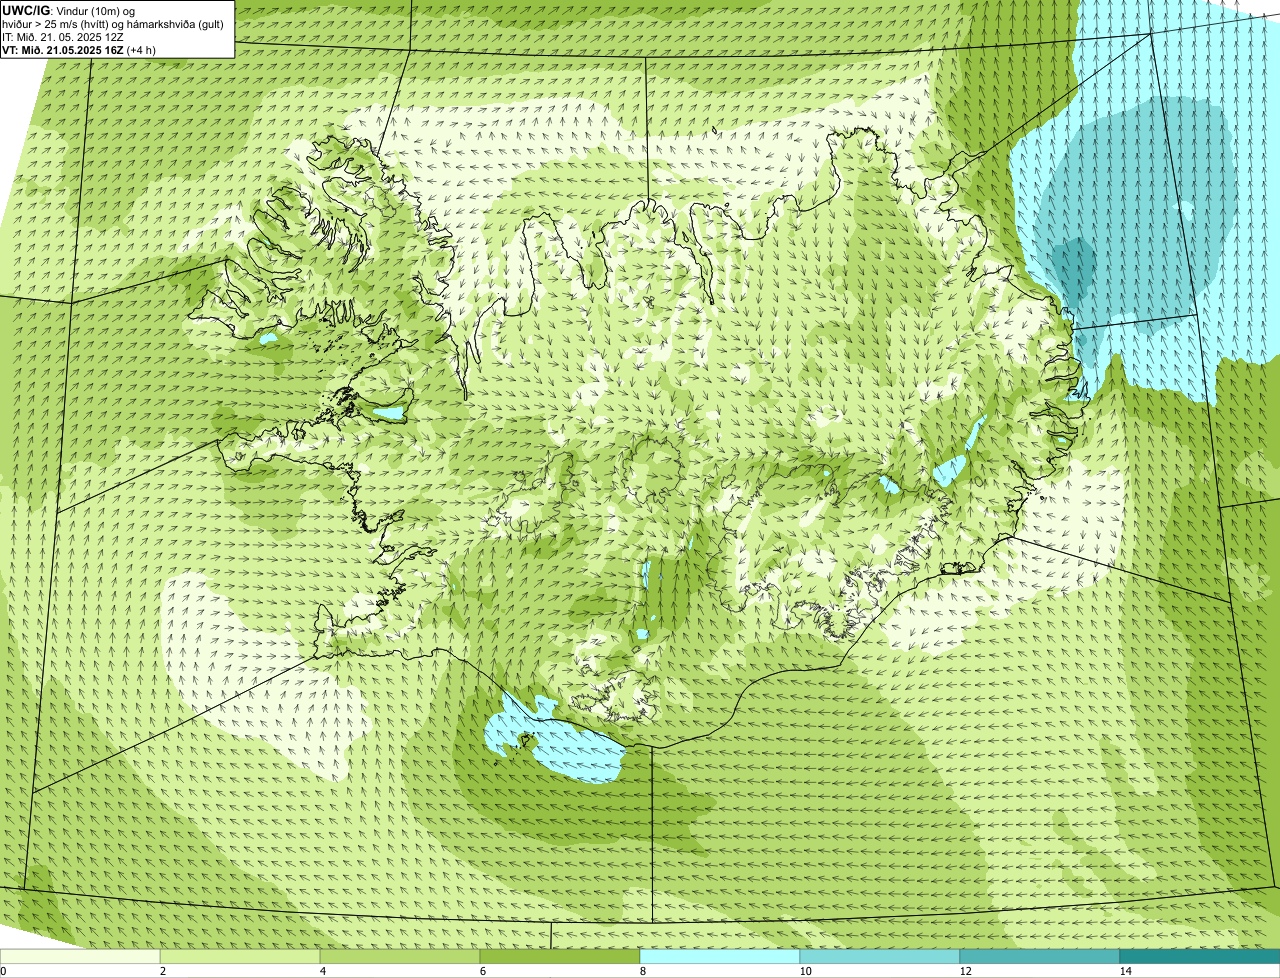Viewport: 1280px width, 978px height.
Task: Click the '10' tick label on the colorbar
Action: point(805,971)
